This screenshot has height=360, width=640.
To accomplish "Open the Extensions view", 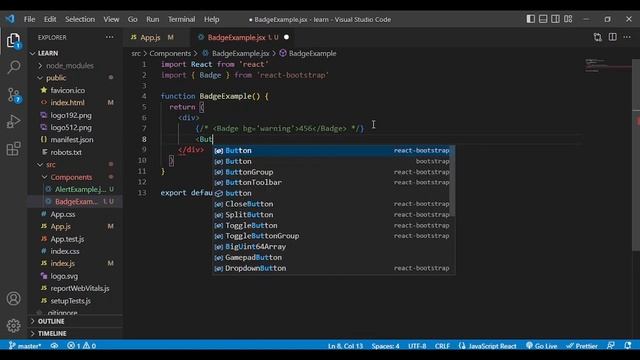I will (x=13, y=149).
